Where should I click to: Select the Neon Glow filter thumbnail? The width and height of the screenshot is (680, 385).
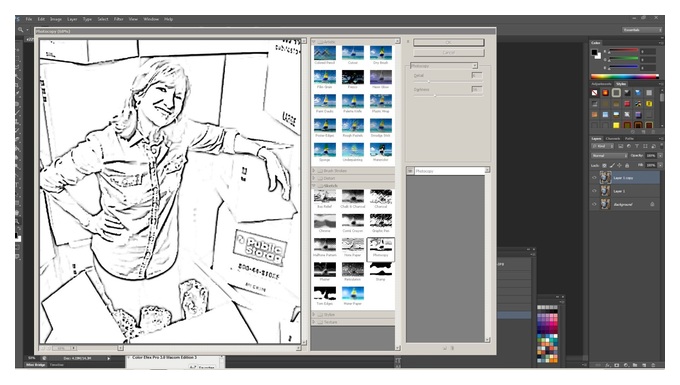tap(381, 78)
